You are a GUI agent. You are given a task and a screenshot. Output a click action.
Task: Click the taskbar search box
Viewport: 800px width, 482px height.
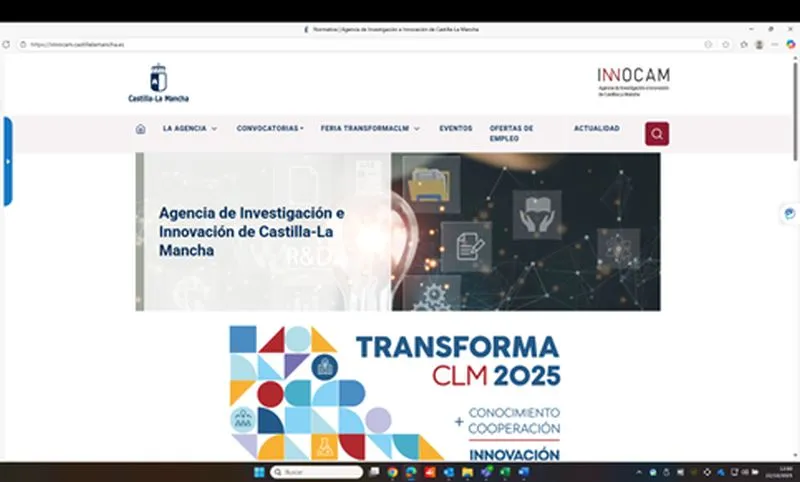(317, 472)
